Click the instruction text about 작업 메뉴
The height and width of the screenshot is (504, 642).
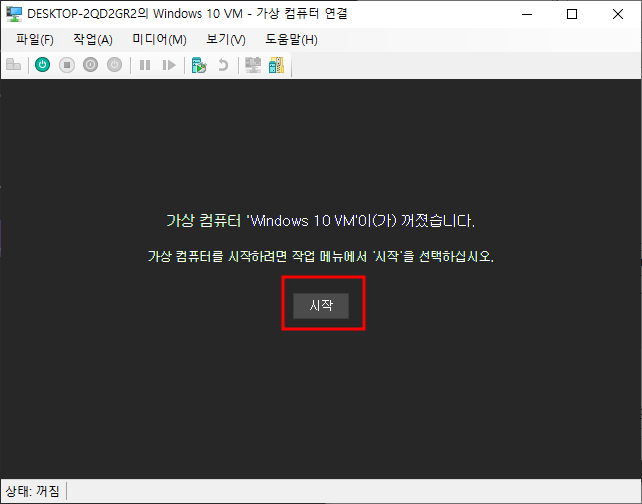coord(321,256)
